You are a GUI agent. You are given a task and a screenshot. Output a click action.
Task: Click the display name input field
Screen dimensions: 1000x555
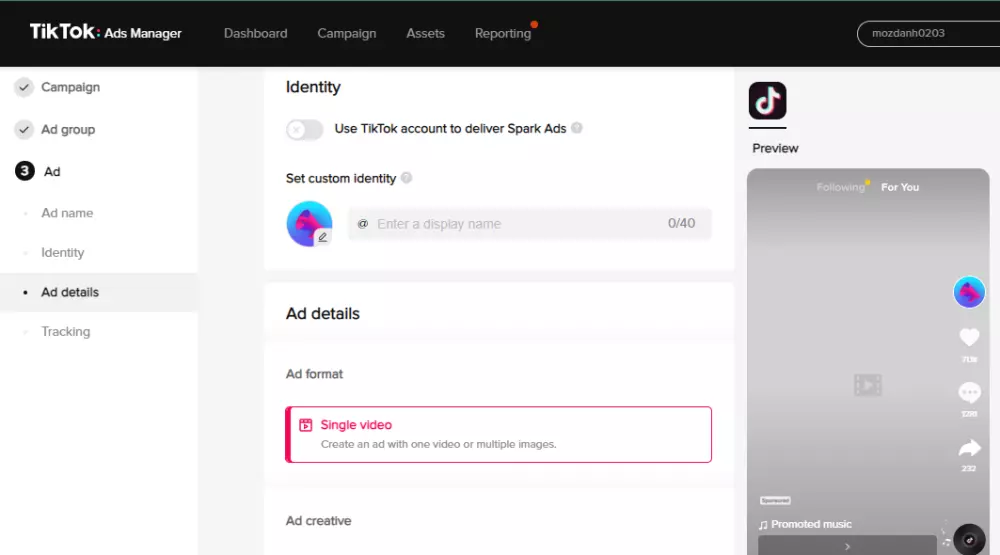tap(529, 224)
